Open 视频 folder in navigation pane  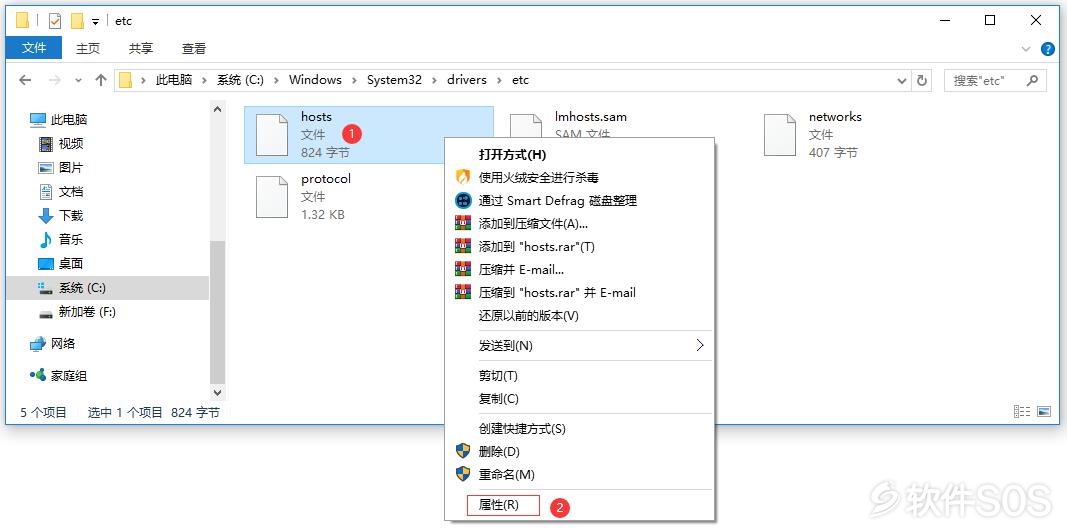61,144
